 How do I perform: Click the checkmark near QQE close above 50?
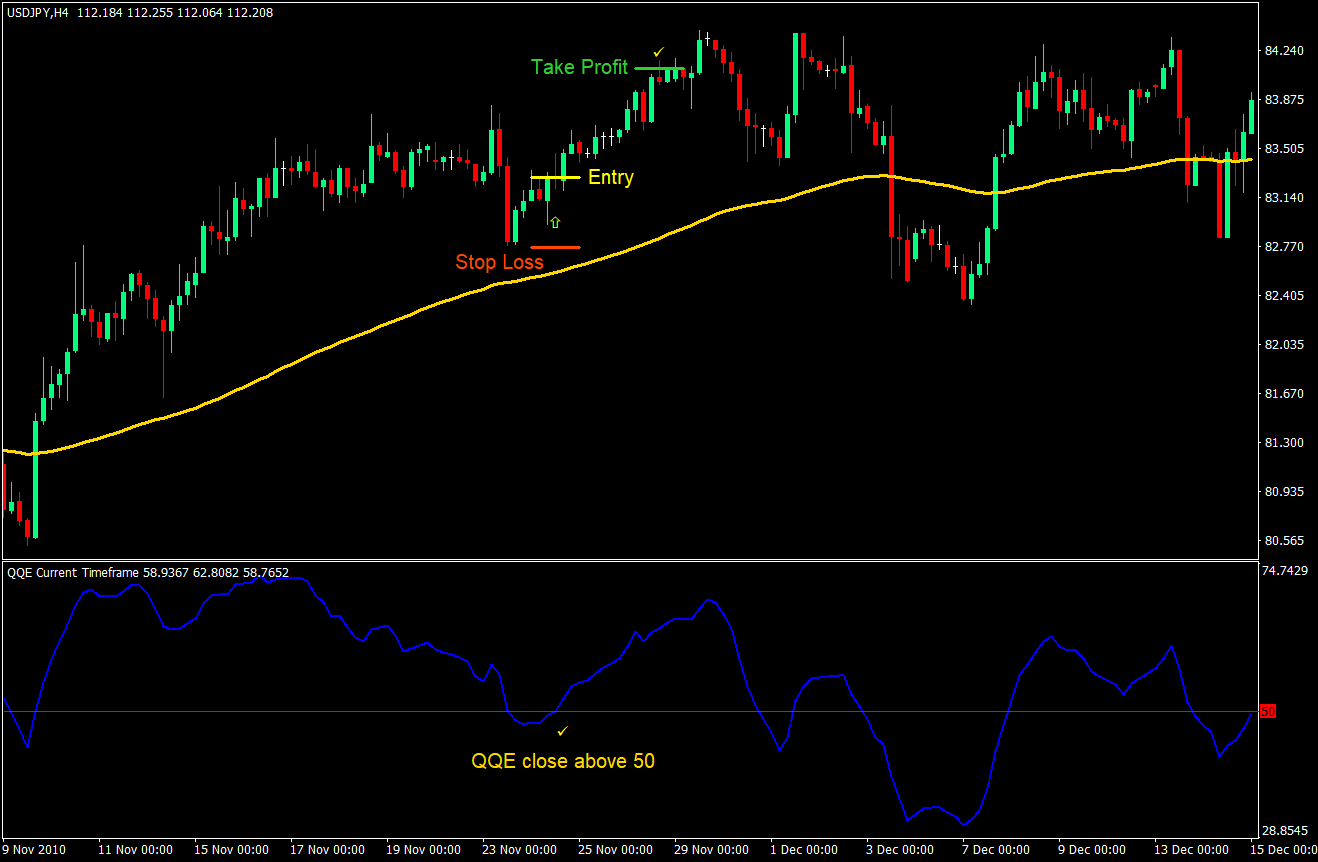[x=563, y=731]
